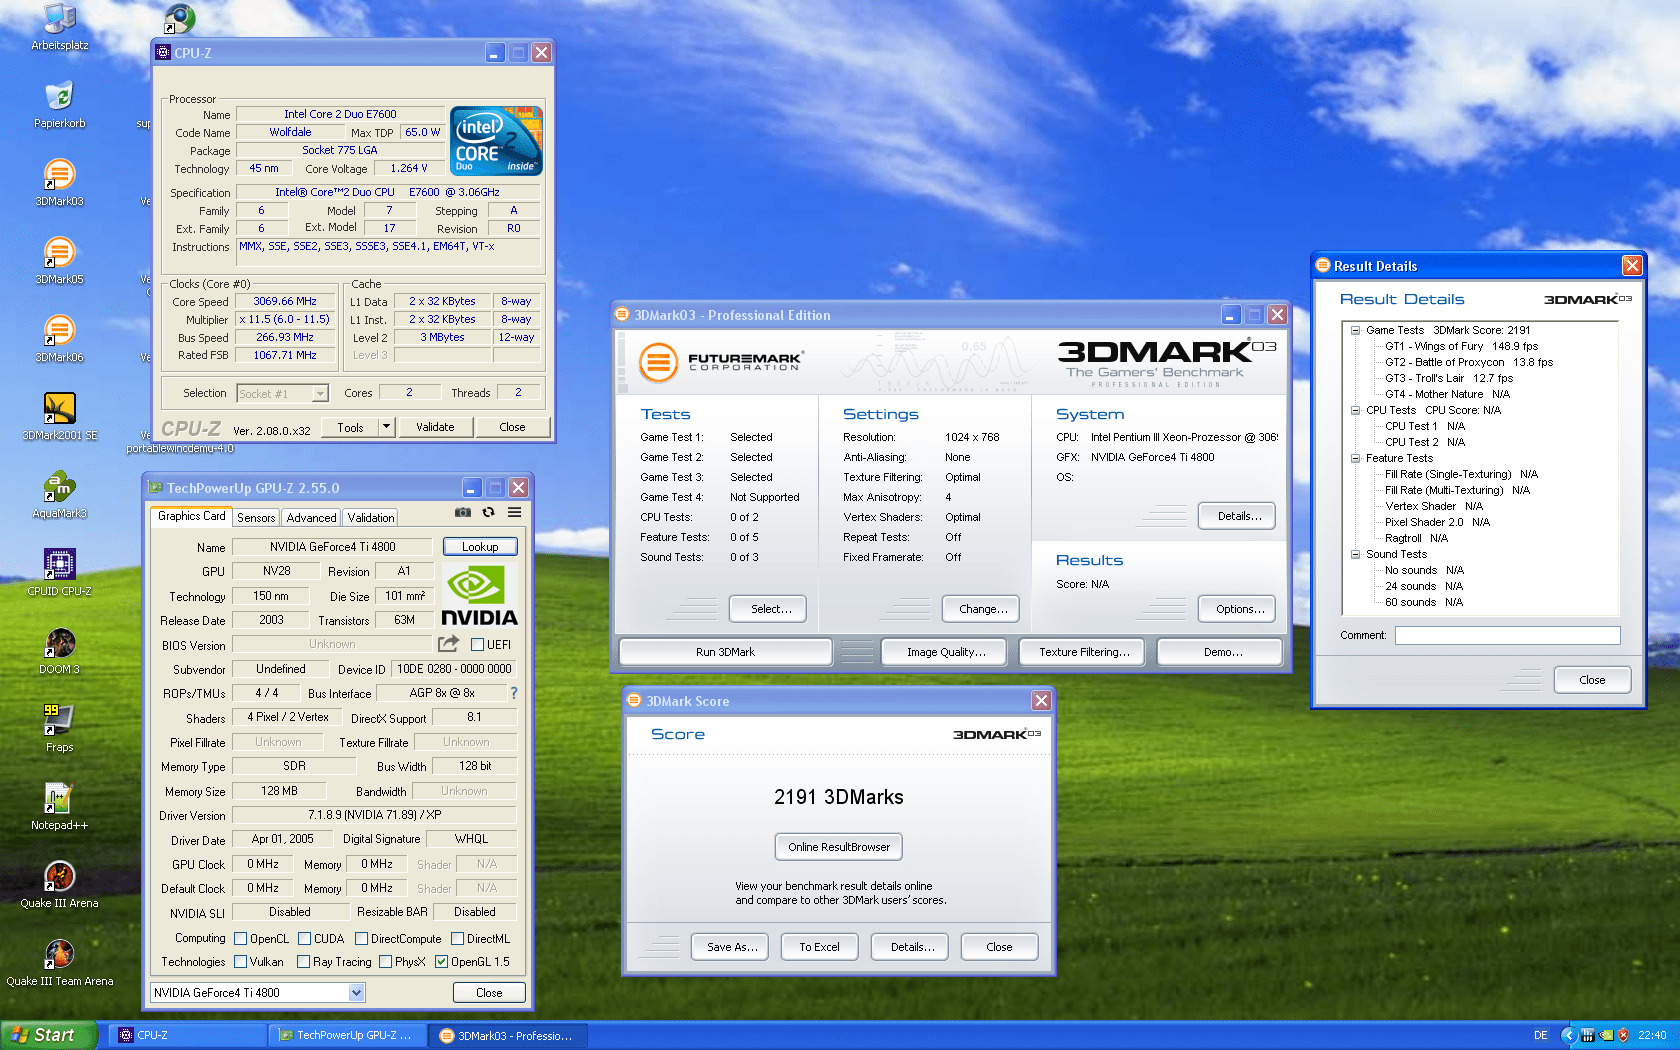
Task: Select the CPU-Z taskbar button
Action: click(187, 1036)
